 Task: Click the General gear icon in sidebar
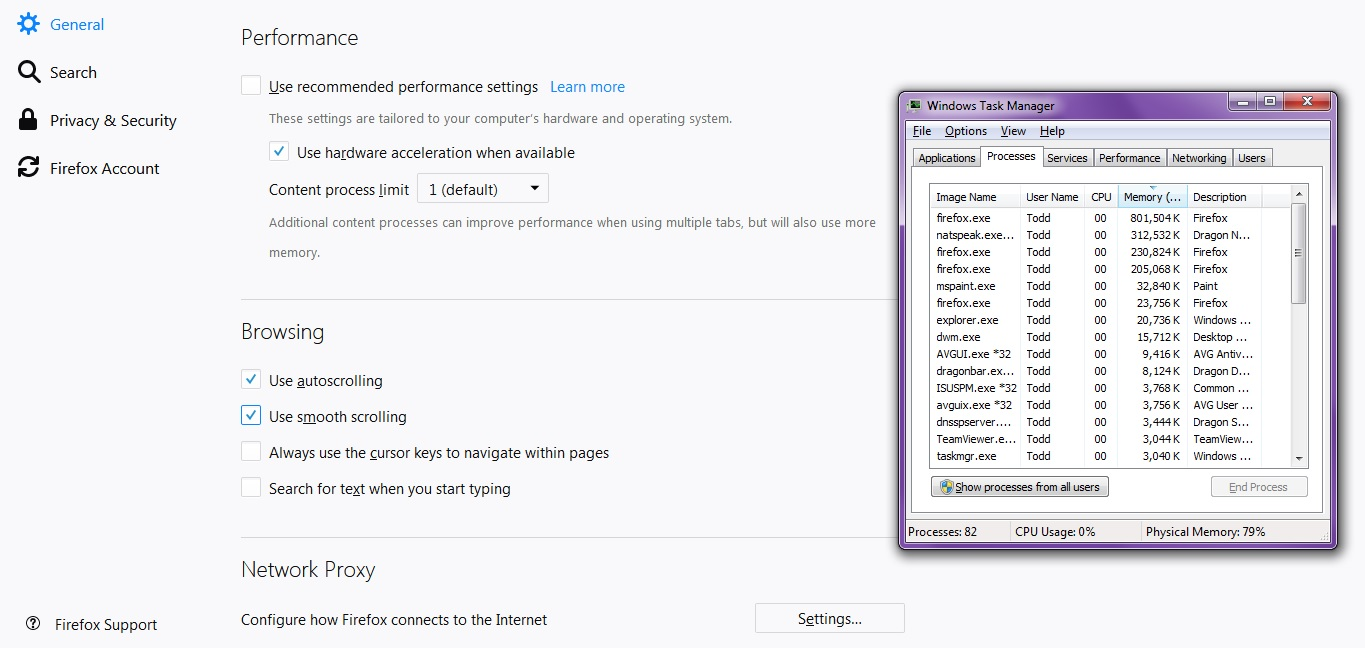coord(29,24)
